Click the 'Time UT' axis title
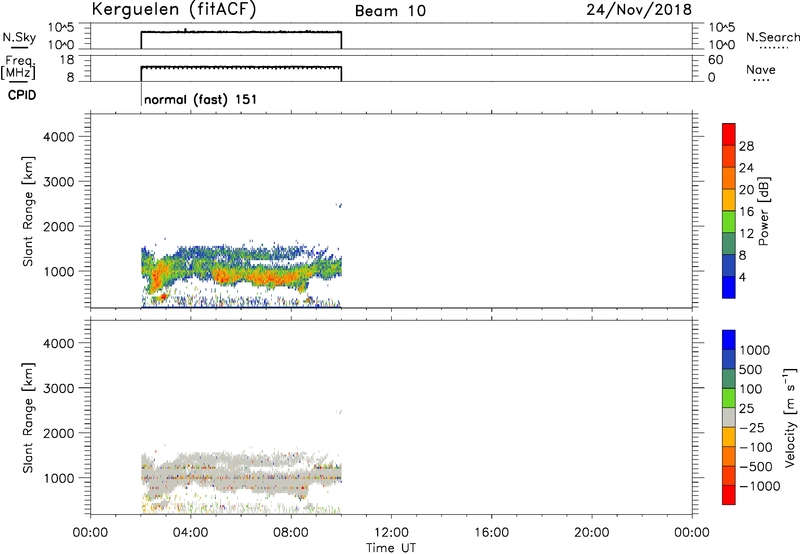800x554 pixels. [x=391, y=548]
